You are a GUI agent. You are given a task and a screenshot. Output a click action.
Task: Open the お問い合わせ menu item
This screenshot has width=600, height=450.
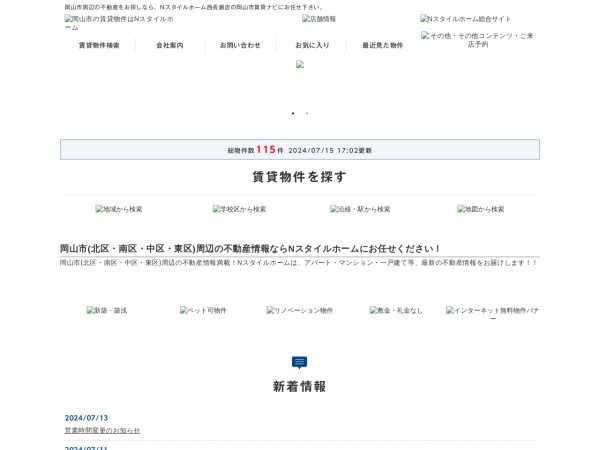[240, 45]
